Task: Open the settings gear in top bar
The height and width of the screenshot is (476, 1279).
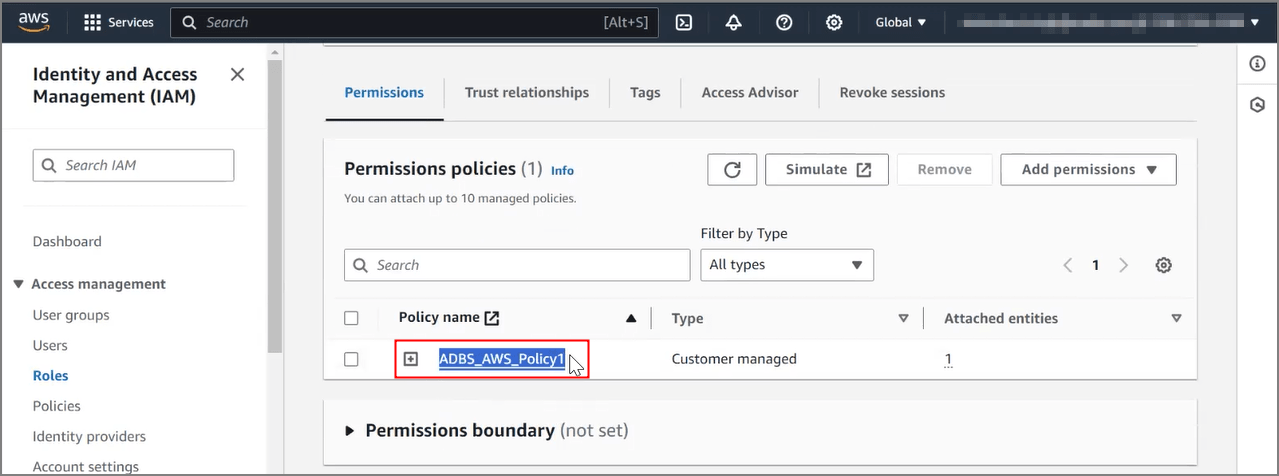Action: pos(833,22)
